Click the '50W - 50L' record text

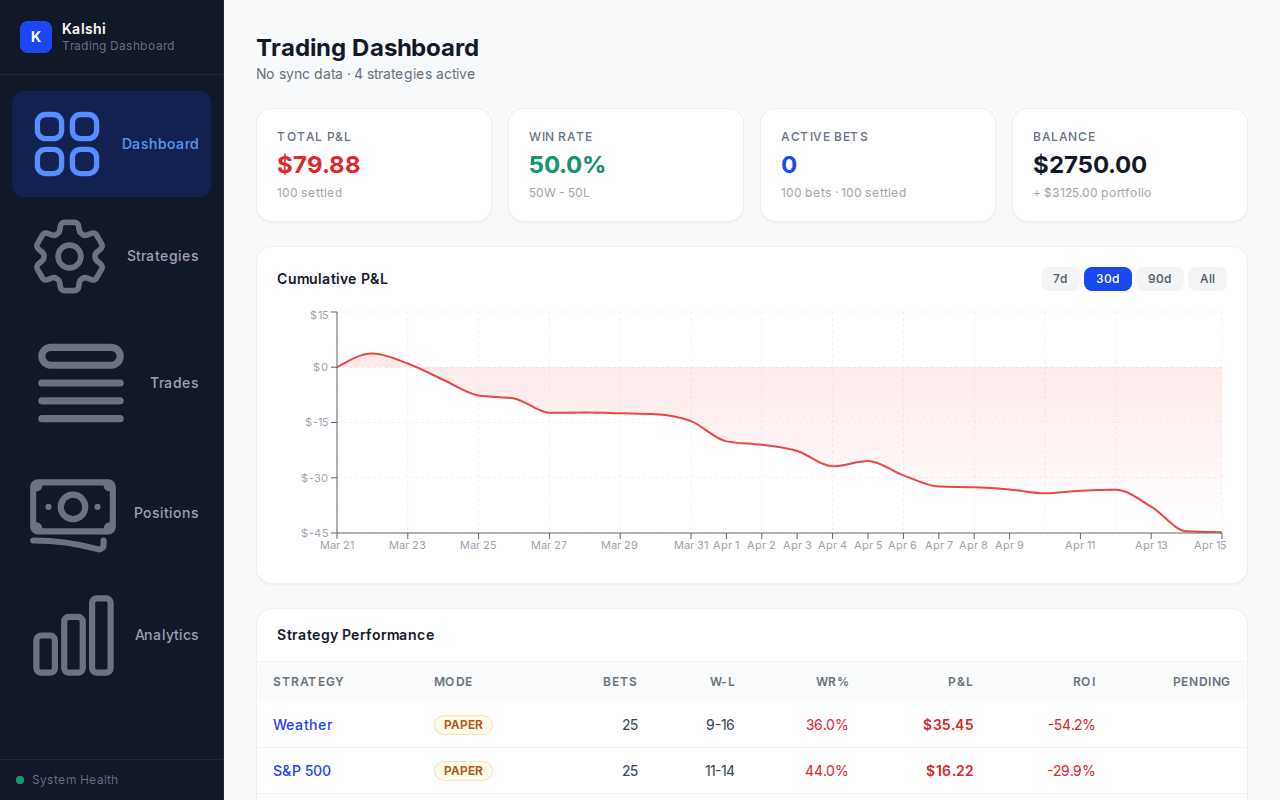(x=559, y=193)
